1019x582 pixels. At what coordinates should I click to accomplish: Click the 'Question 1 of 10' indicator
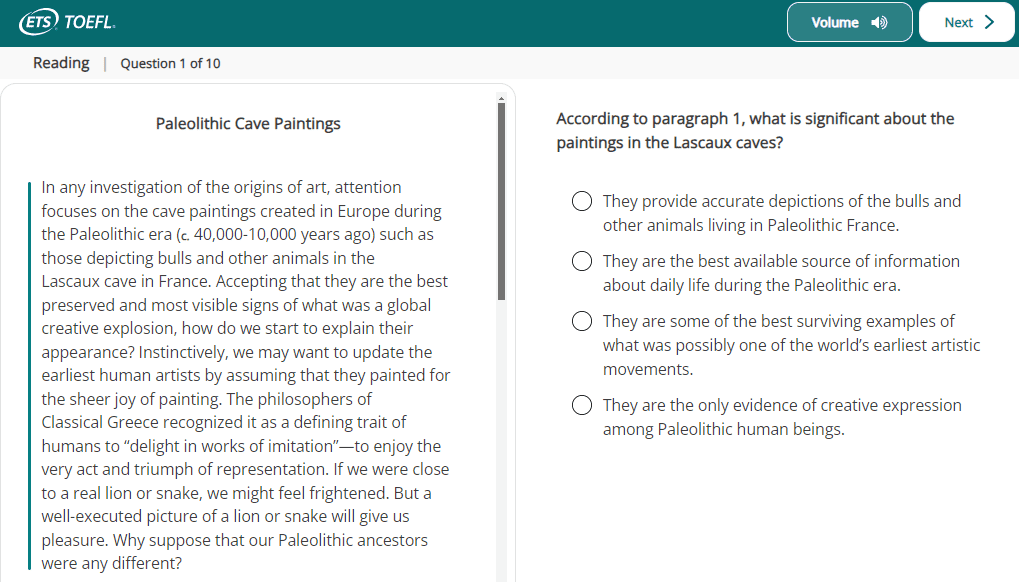(170, 64)
